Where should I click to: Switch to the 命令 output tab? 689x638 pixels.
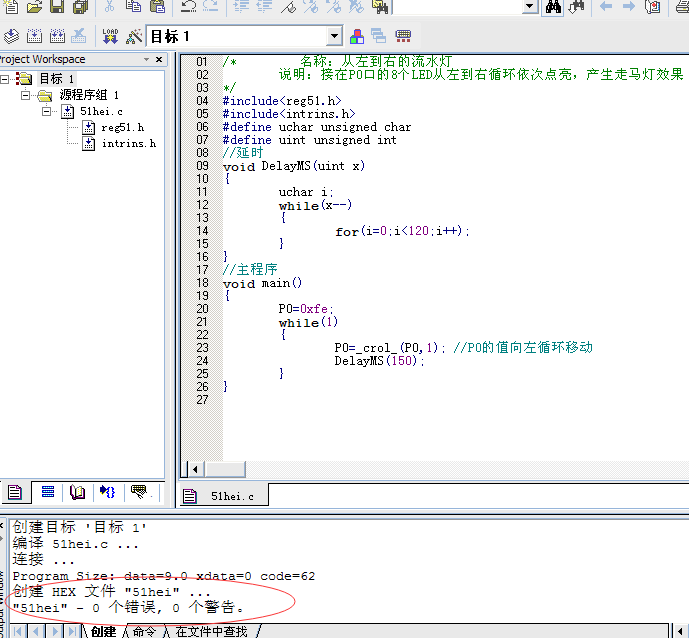145,632
